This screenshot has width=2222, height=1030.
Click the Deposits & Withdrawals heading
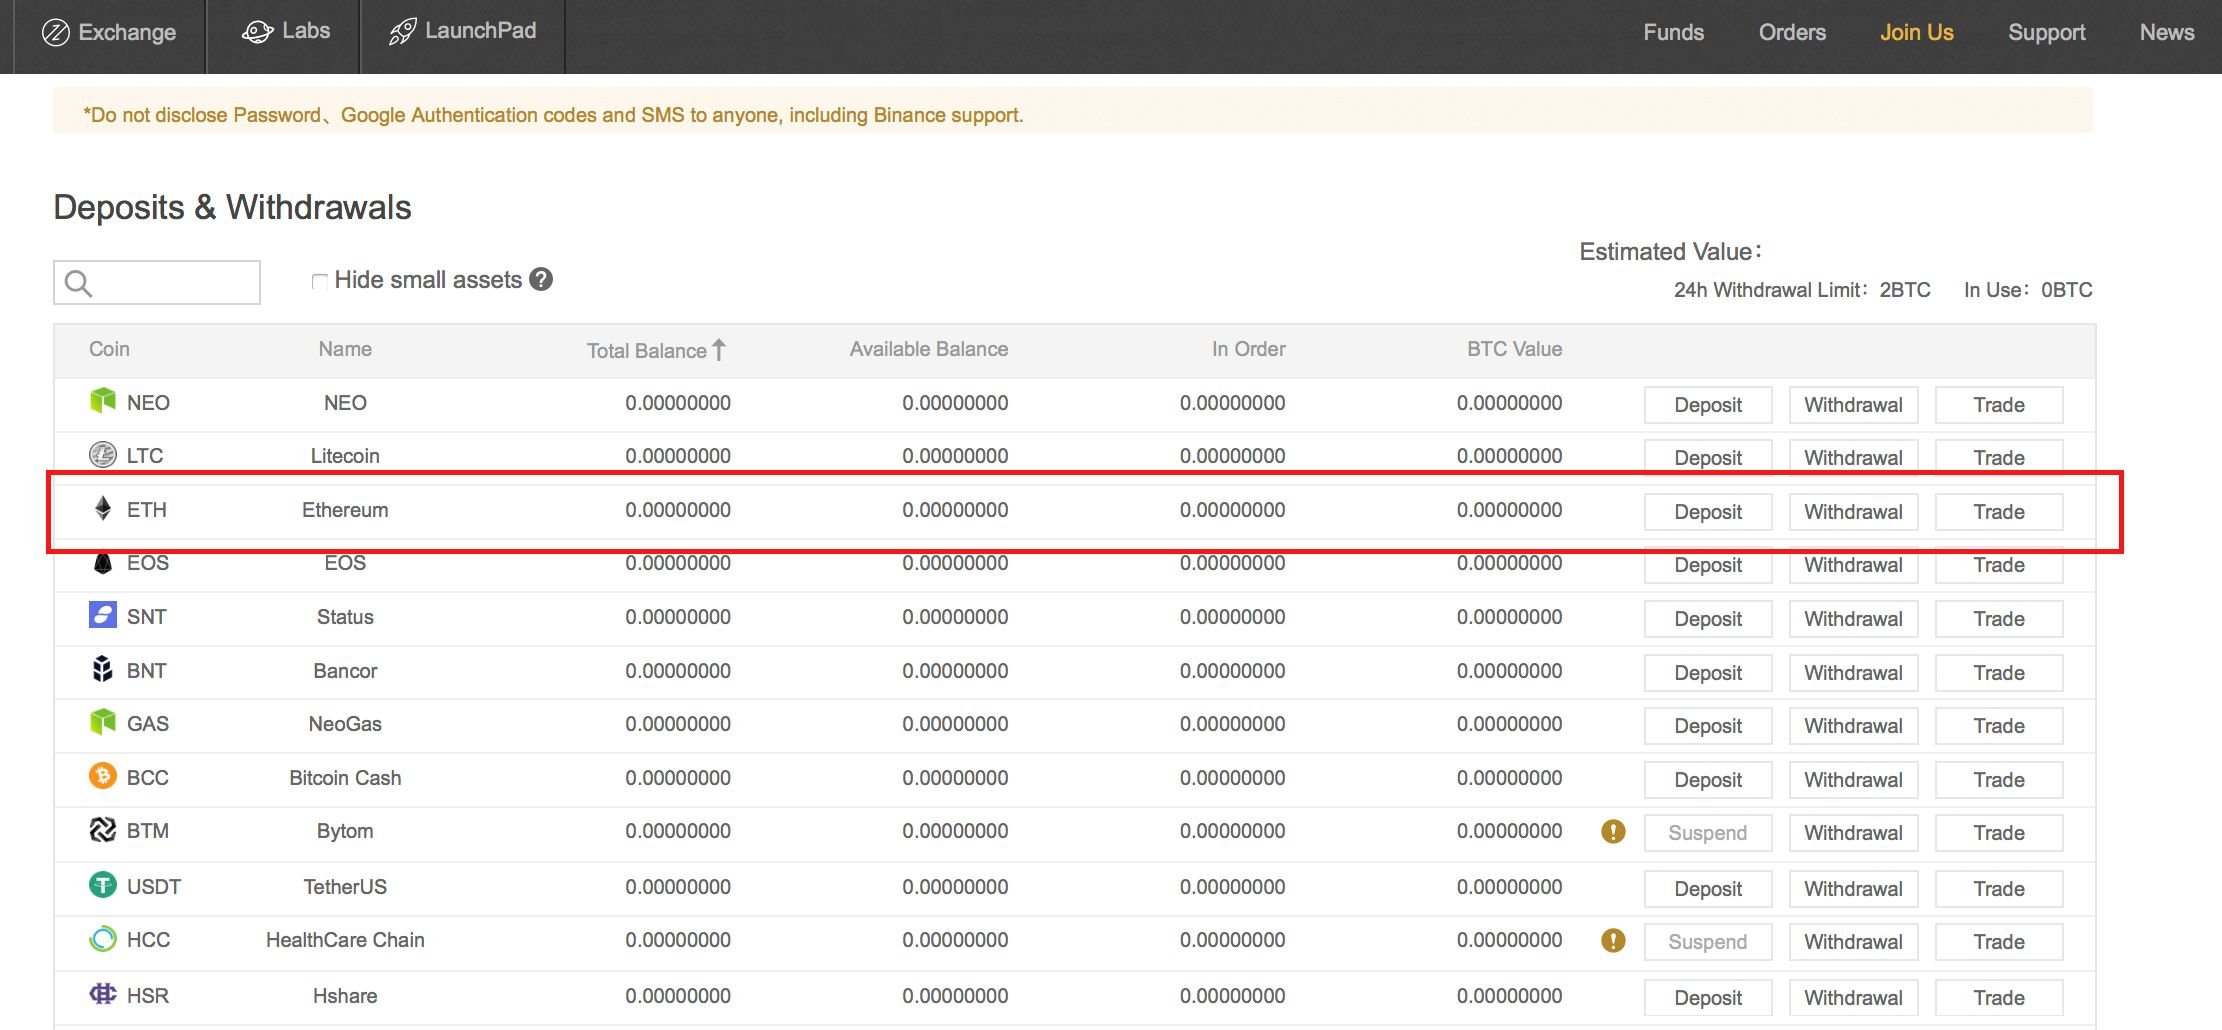tap(232, 208)
